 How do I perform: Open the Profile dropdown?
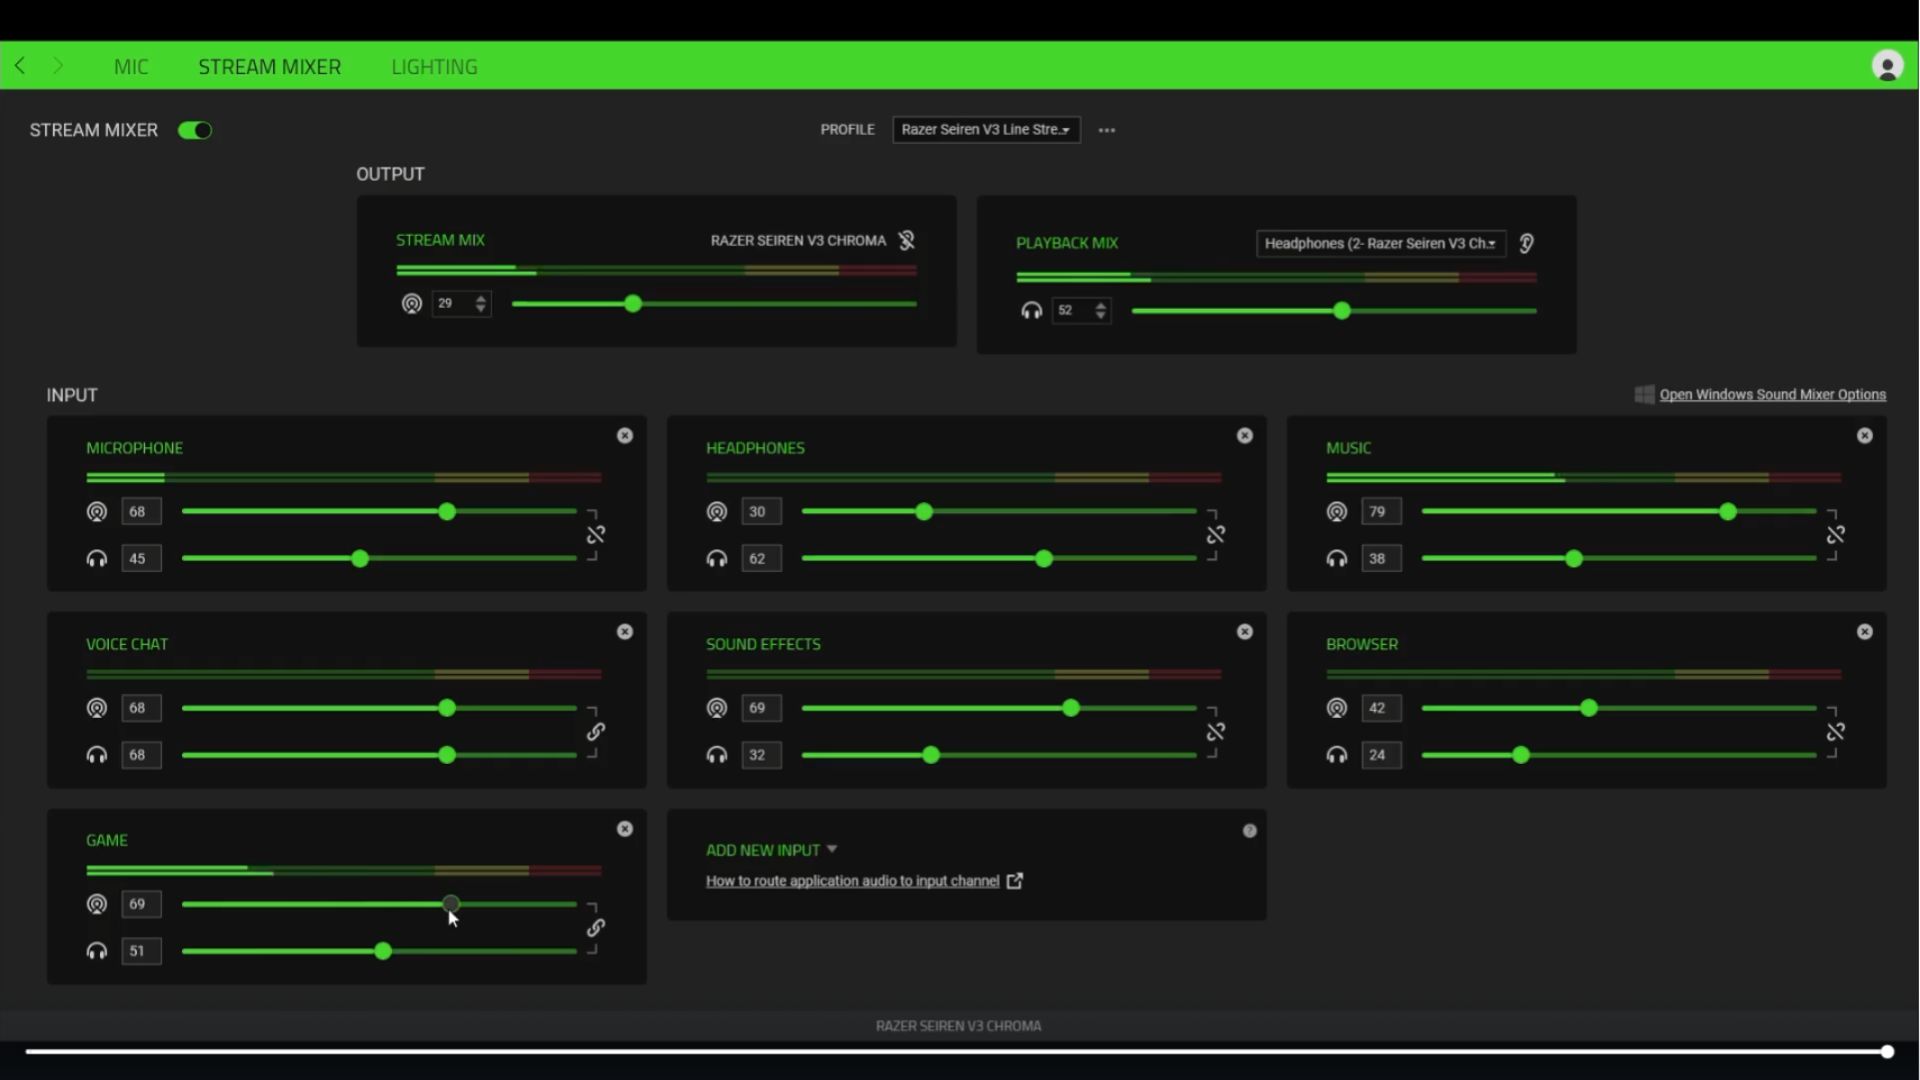(985, 130)
